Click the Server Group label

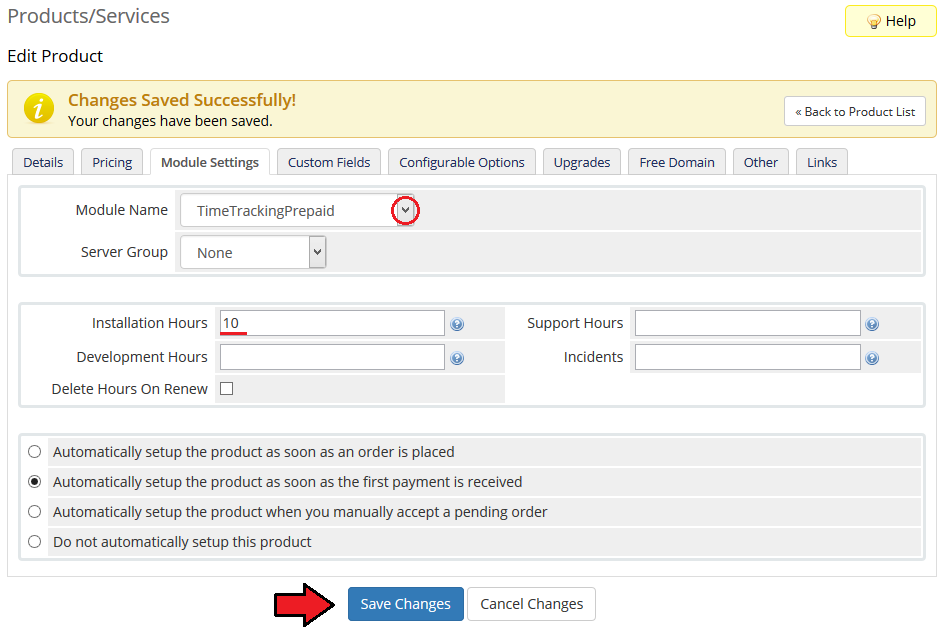(x=124, y=252)
